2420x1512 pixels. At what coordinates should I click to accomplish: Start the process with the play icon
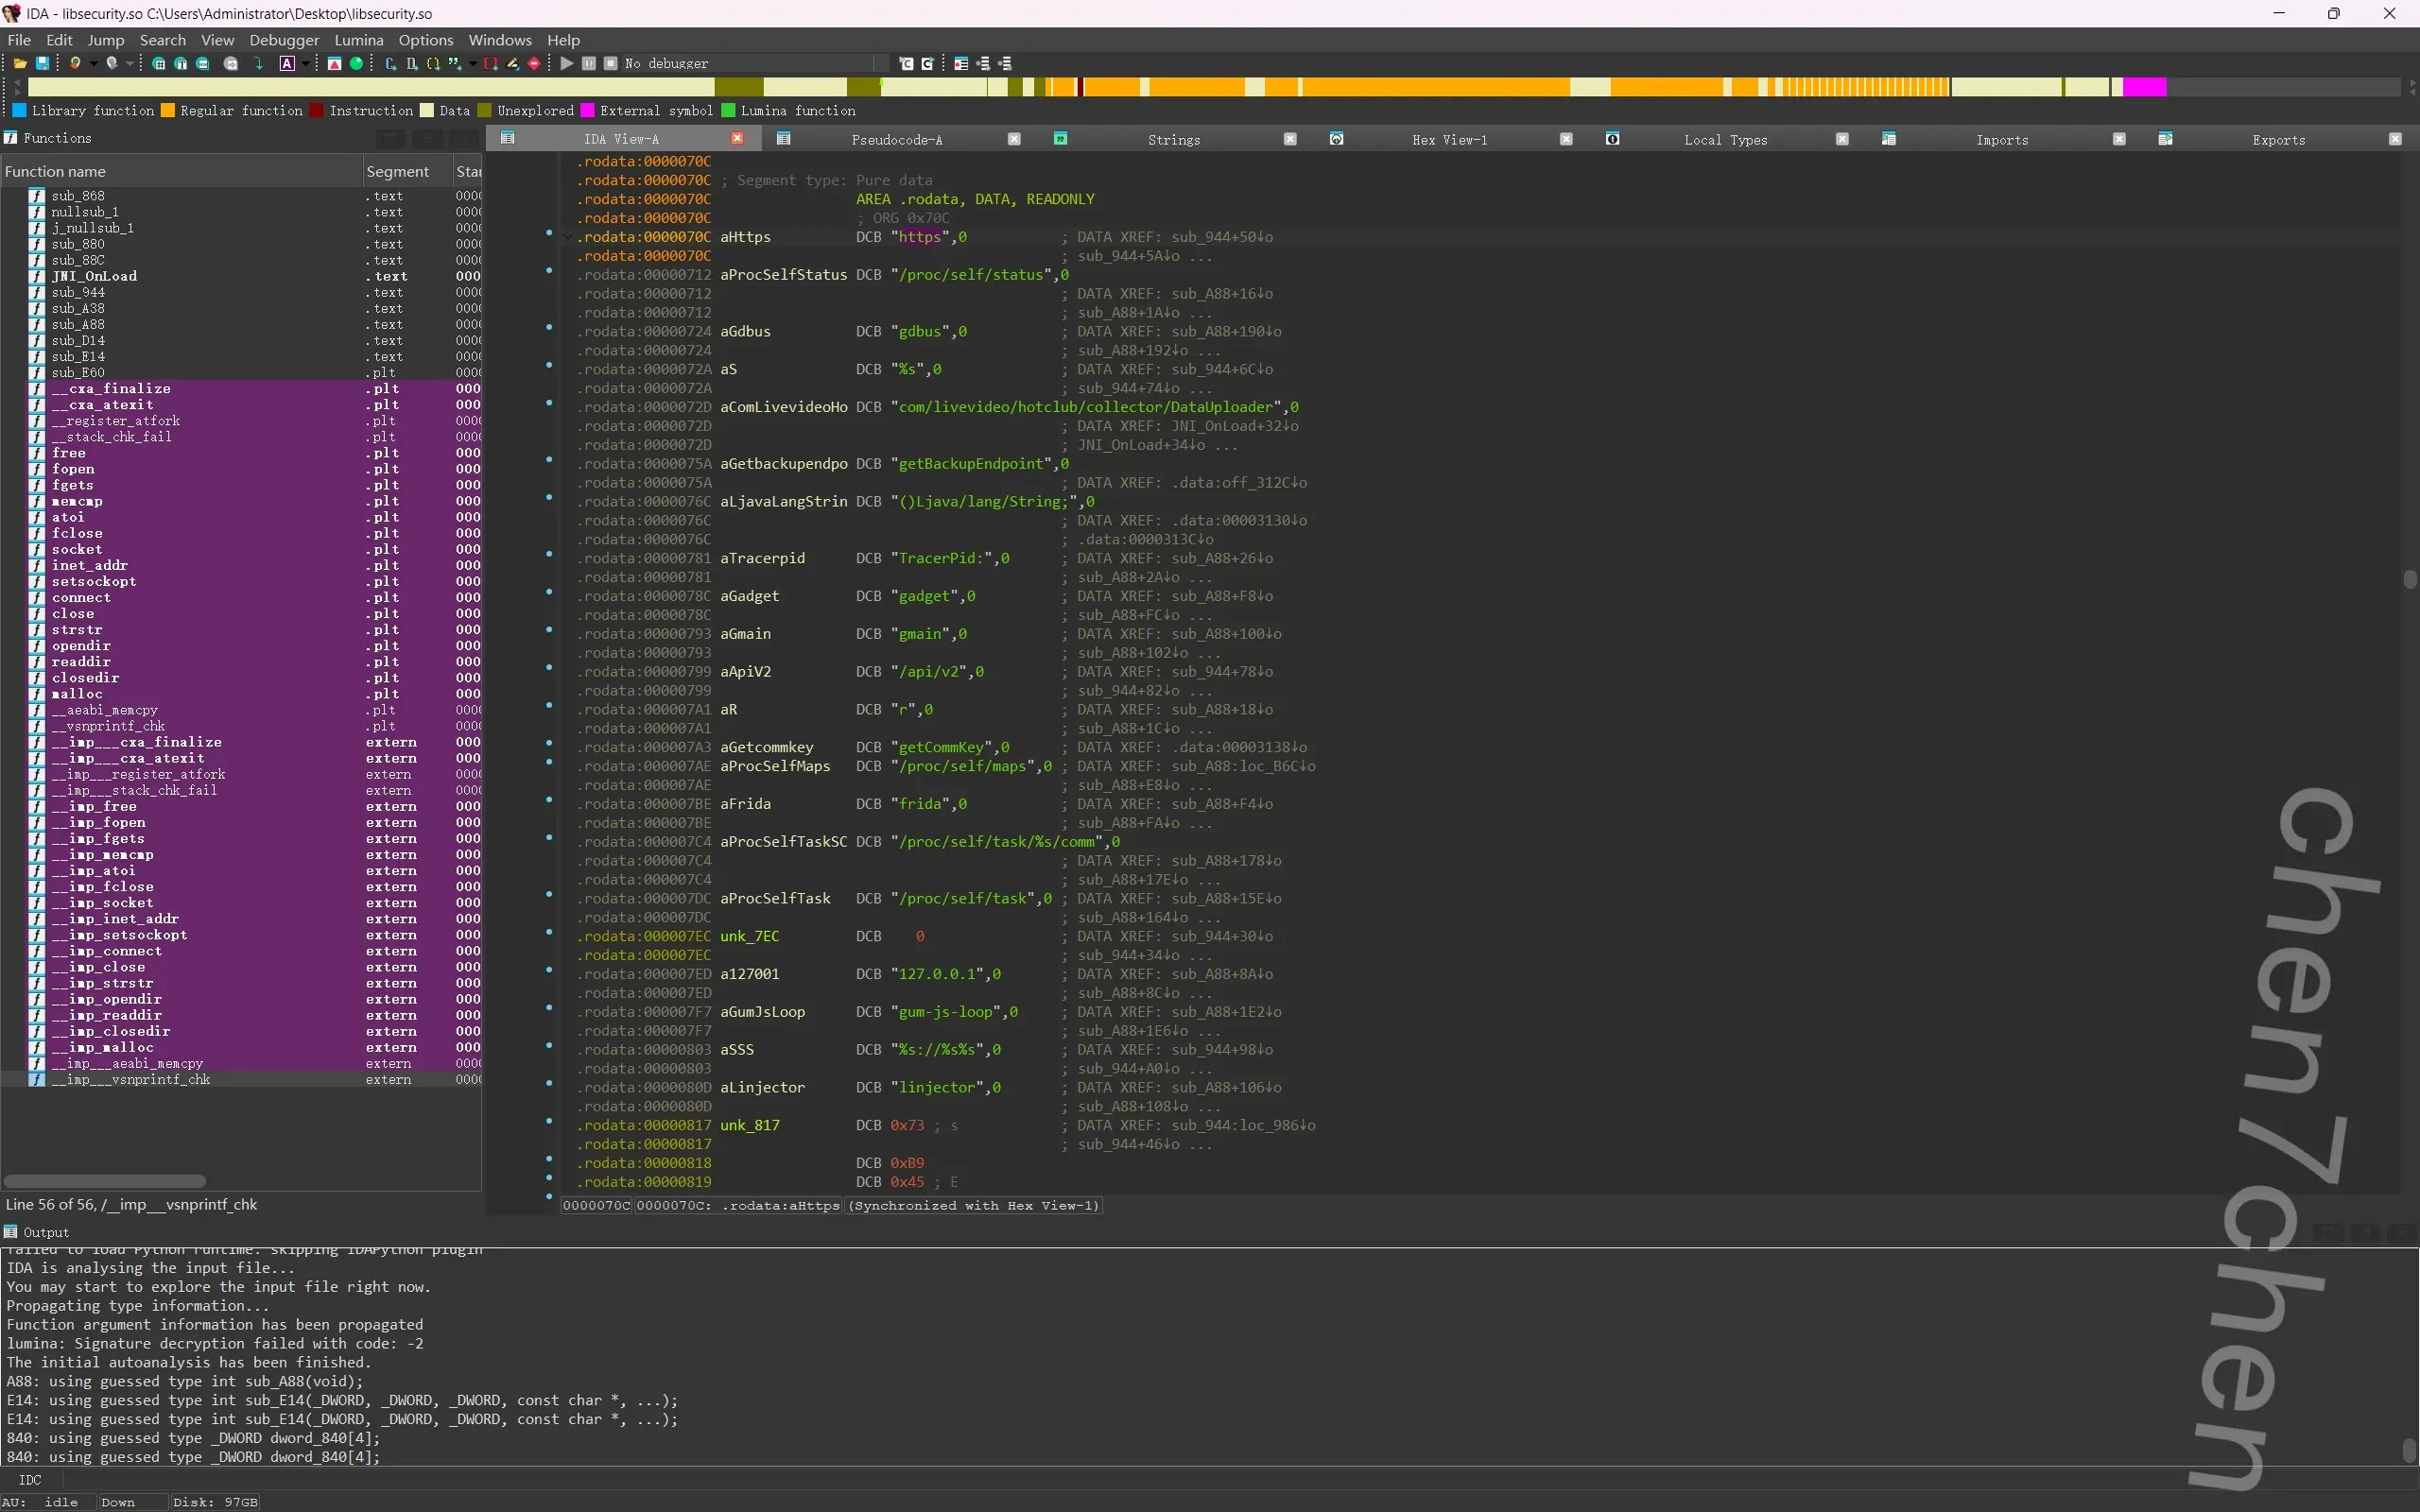tap(567, 63)
